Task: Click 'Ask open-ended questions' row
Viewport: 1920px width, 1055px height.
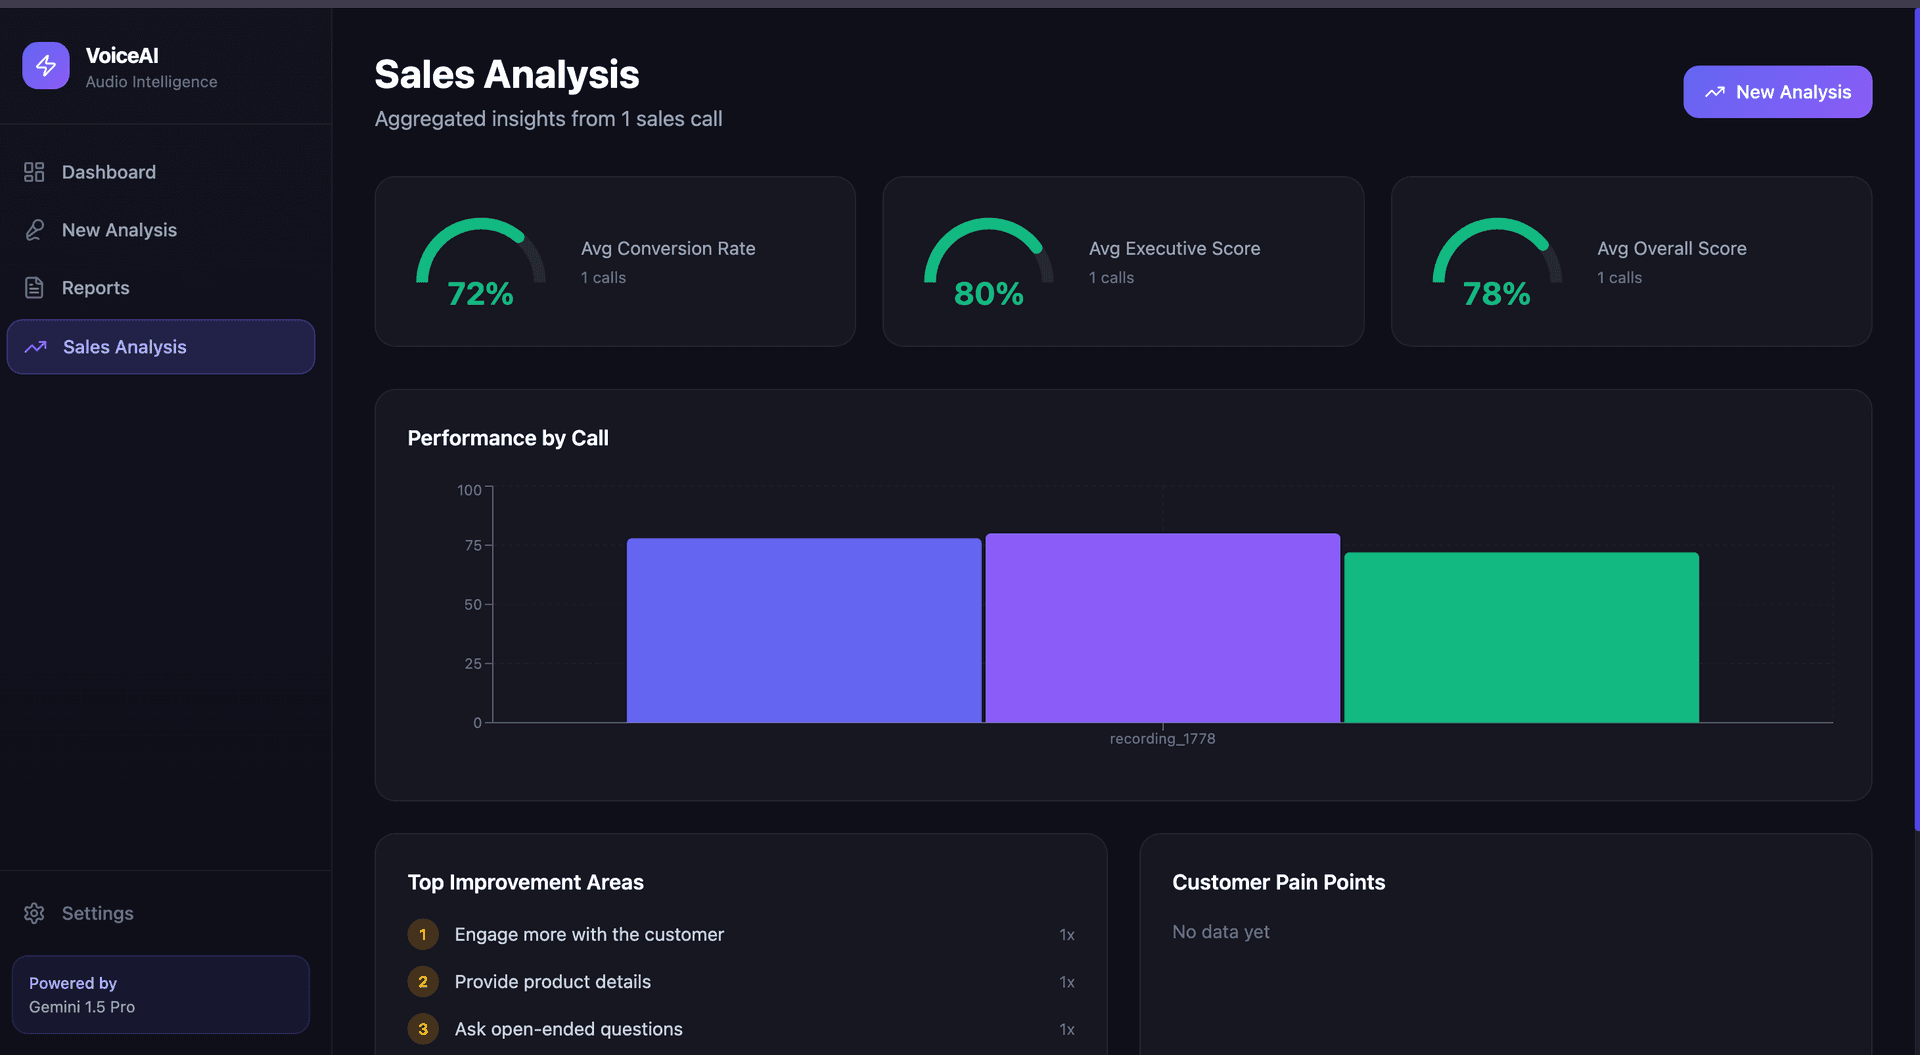Action: (741, 1029)
